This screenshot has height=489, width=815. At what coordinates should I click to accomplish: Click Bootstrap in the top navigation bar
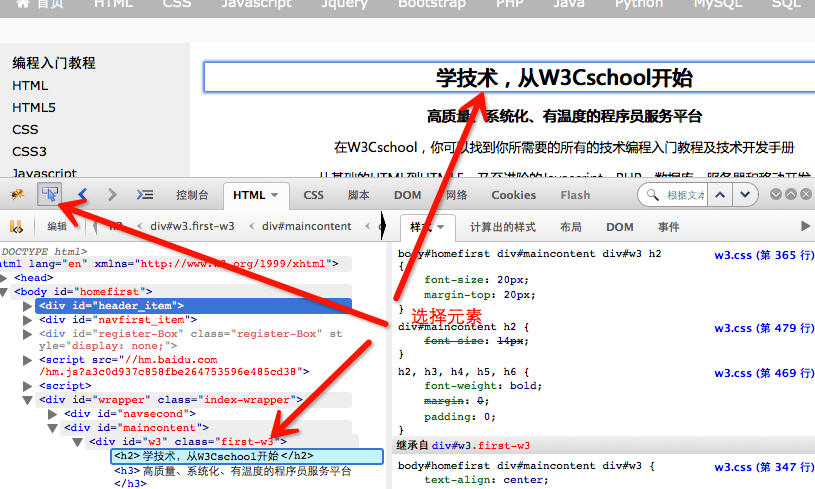432,4
